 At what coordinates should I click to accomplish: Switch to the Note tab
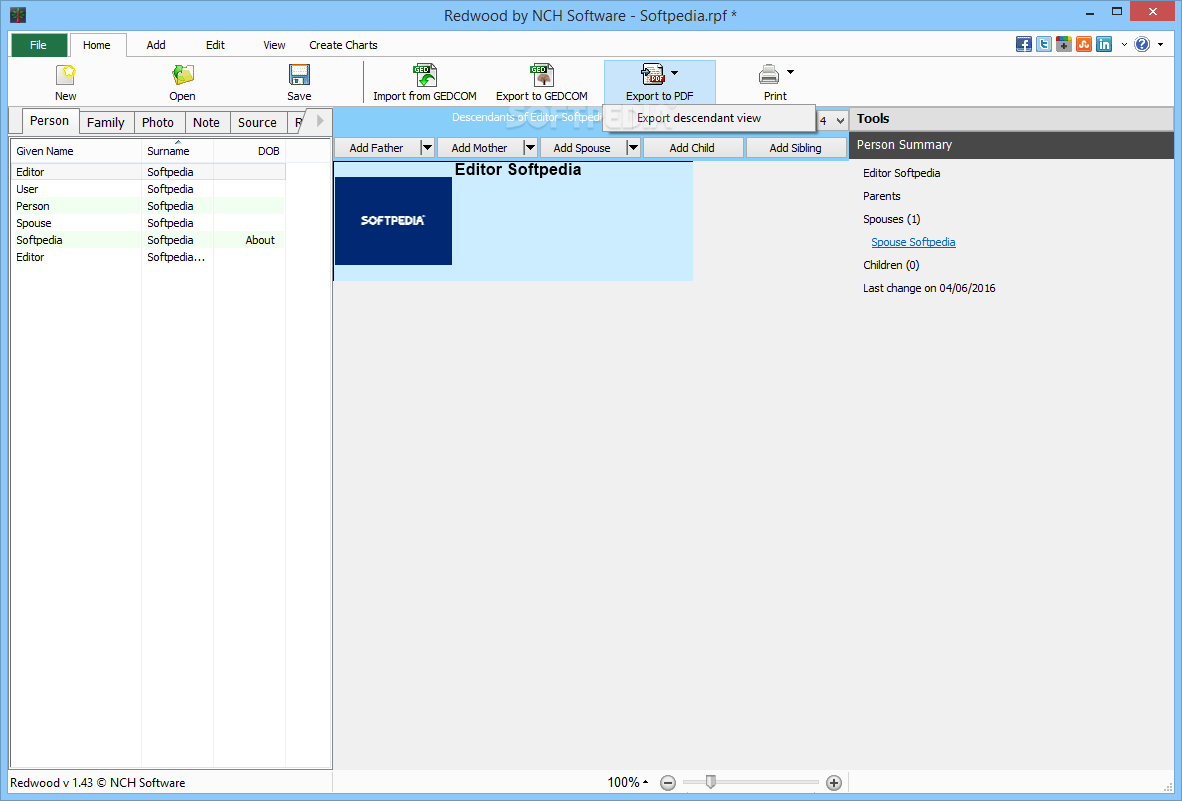click(x=206, y=122)
